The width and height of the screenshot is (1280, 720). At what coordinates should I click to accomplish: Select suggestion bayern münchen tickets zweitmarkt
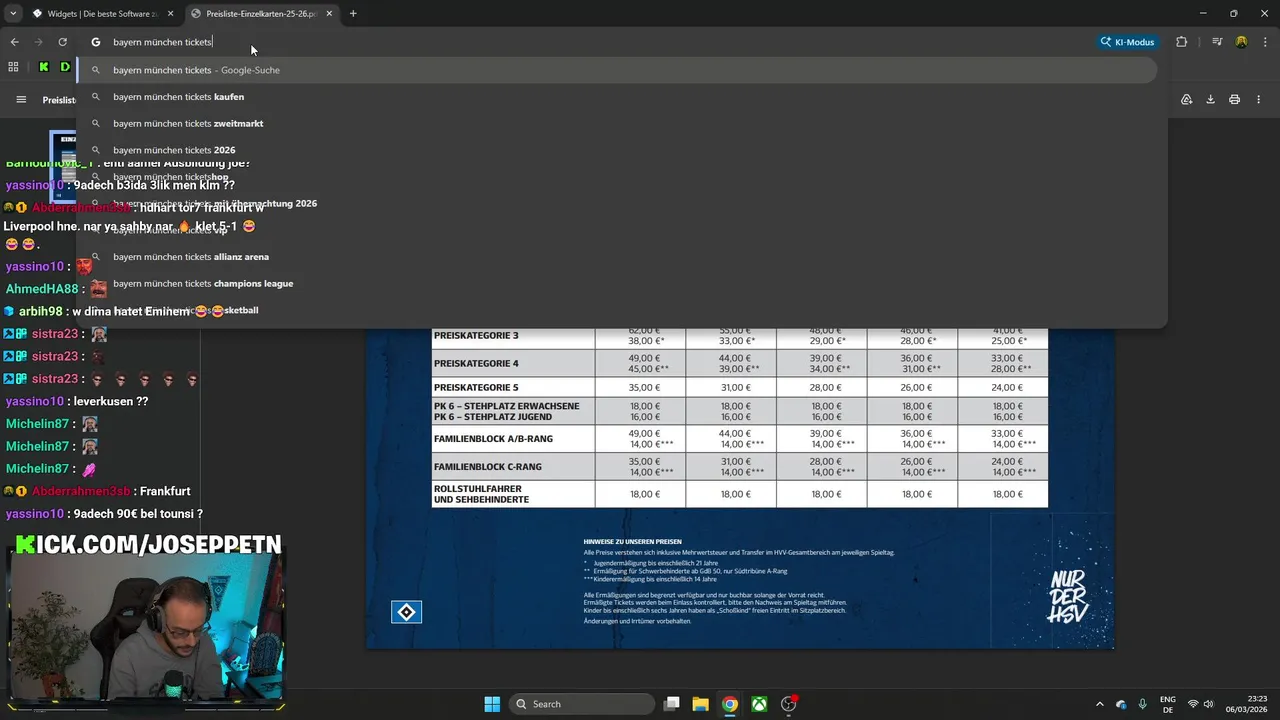click(x=617, y=123)
